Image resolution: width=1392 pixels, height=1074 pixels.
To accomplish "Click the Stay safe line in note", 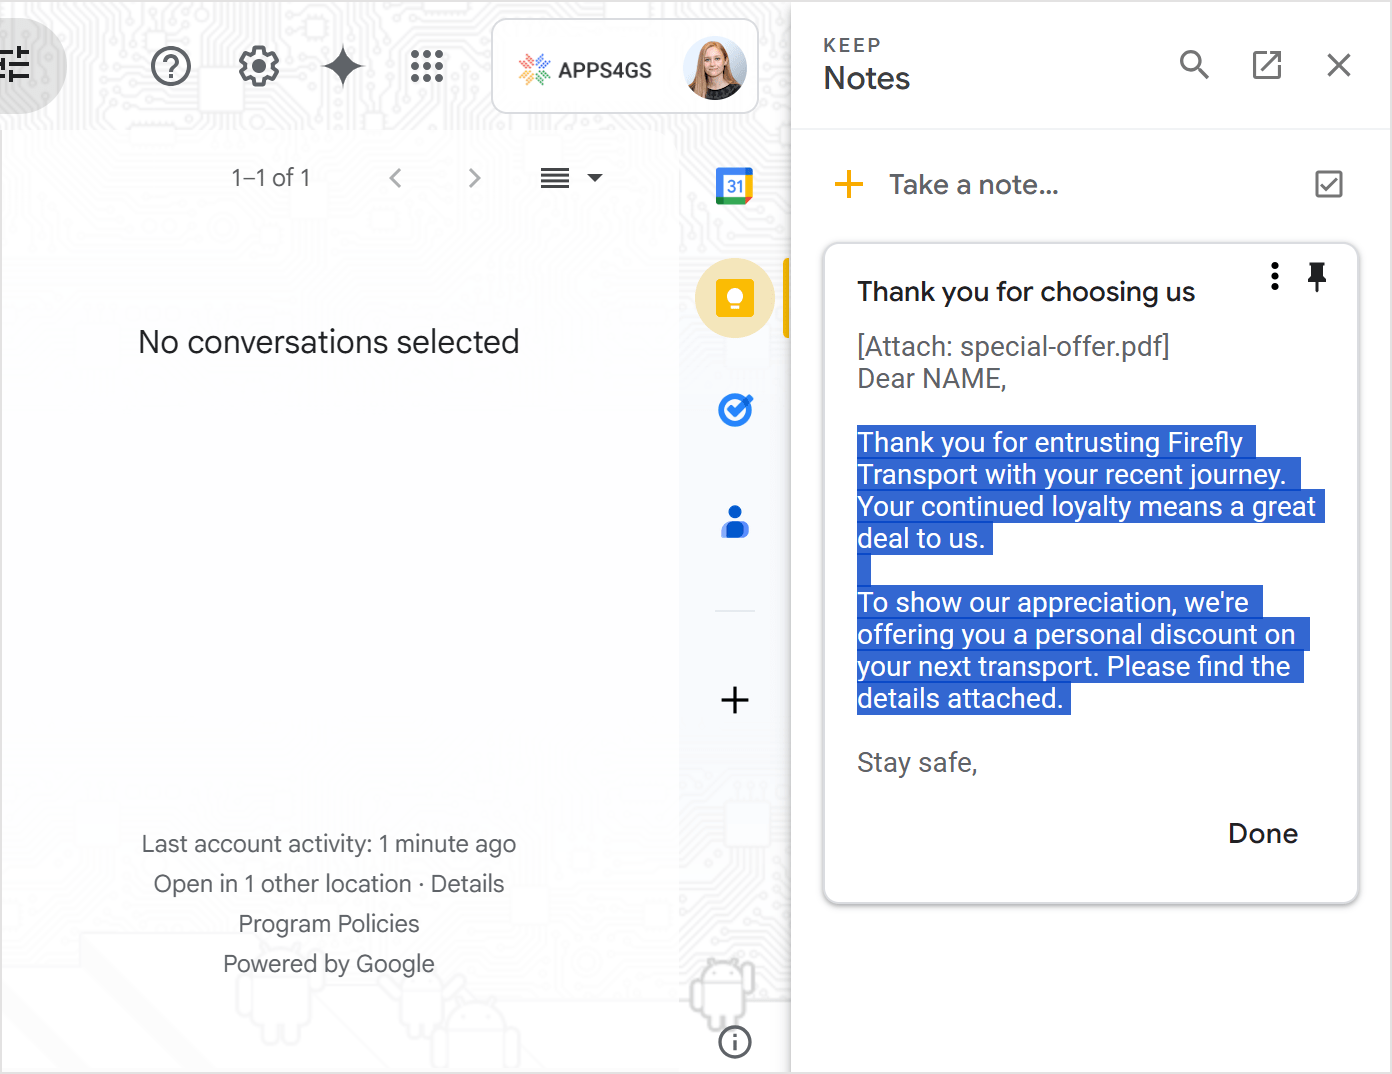I will 917,763.
